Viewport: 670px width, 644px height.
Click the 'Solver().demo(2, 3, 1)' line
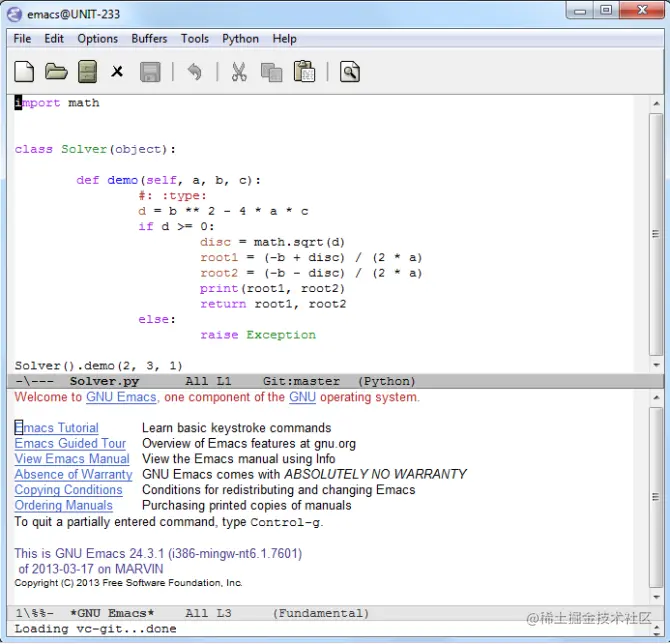(x=99, y=366)
